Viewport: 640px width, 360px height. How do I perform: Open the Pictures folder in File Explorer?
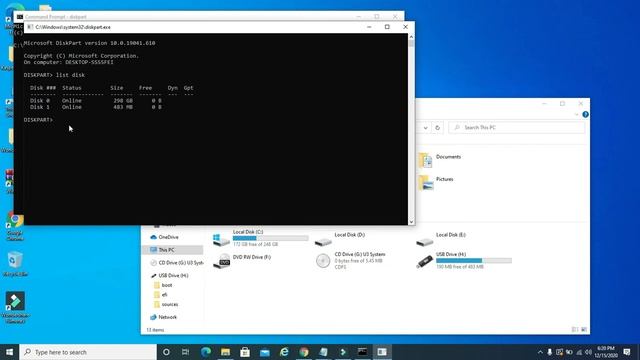pyautogui.click(x=436, y=182)
